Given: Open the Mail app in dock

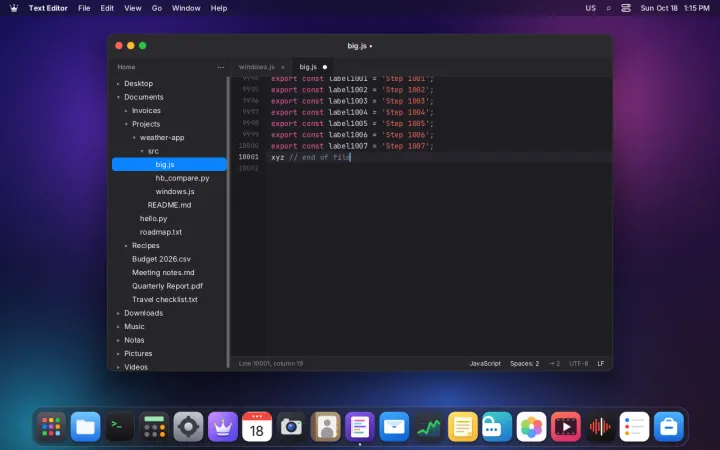Looking at the screenshot, I should tap(394, 427).
